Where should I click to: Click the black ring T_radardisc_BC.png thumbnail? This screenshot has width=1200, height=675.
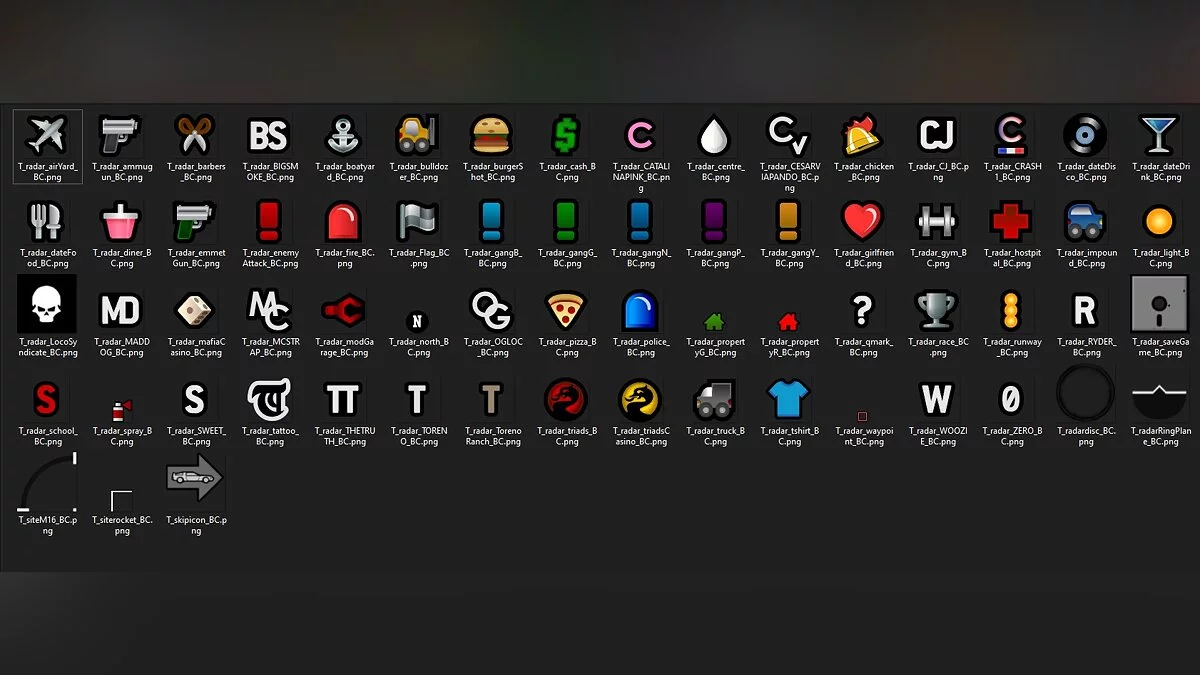1085,396
